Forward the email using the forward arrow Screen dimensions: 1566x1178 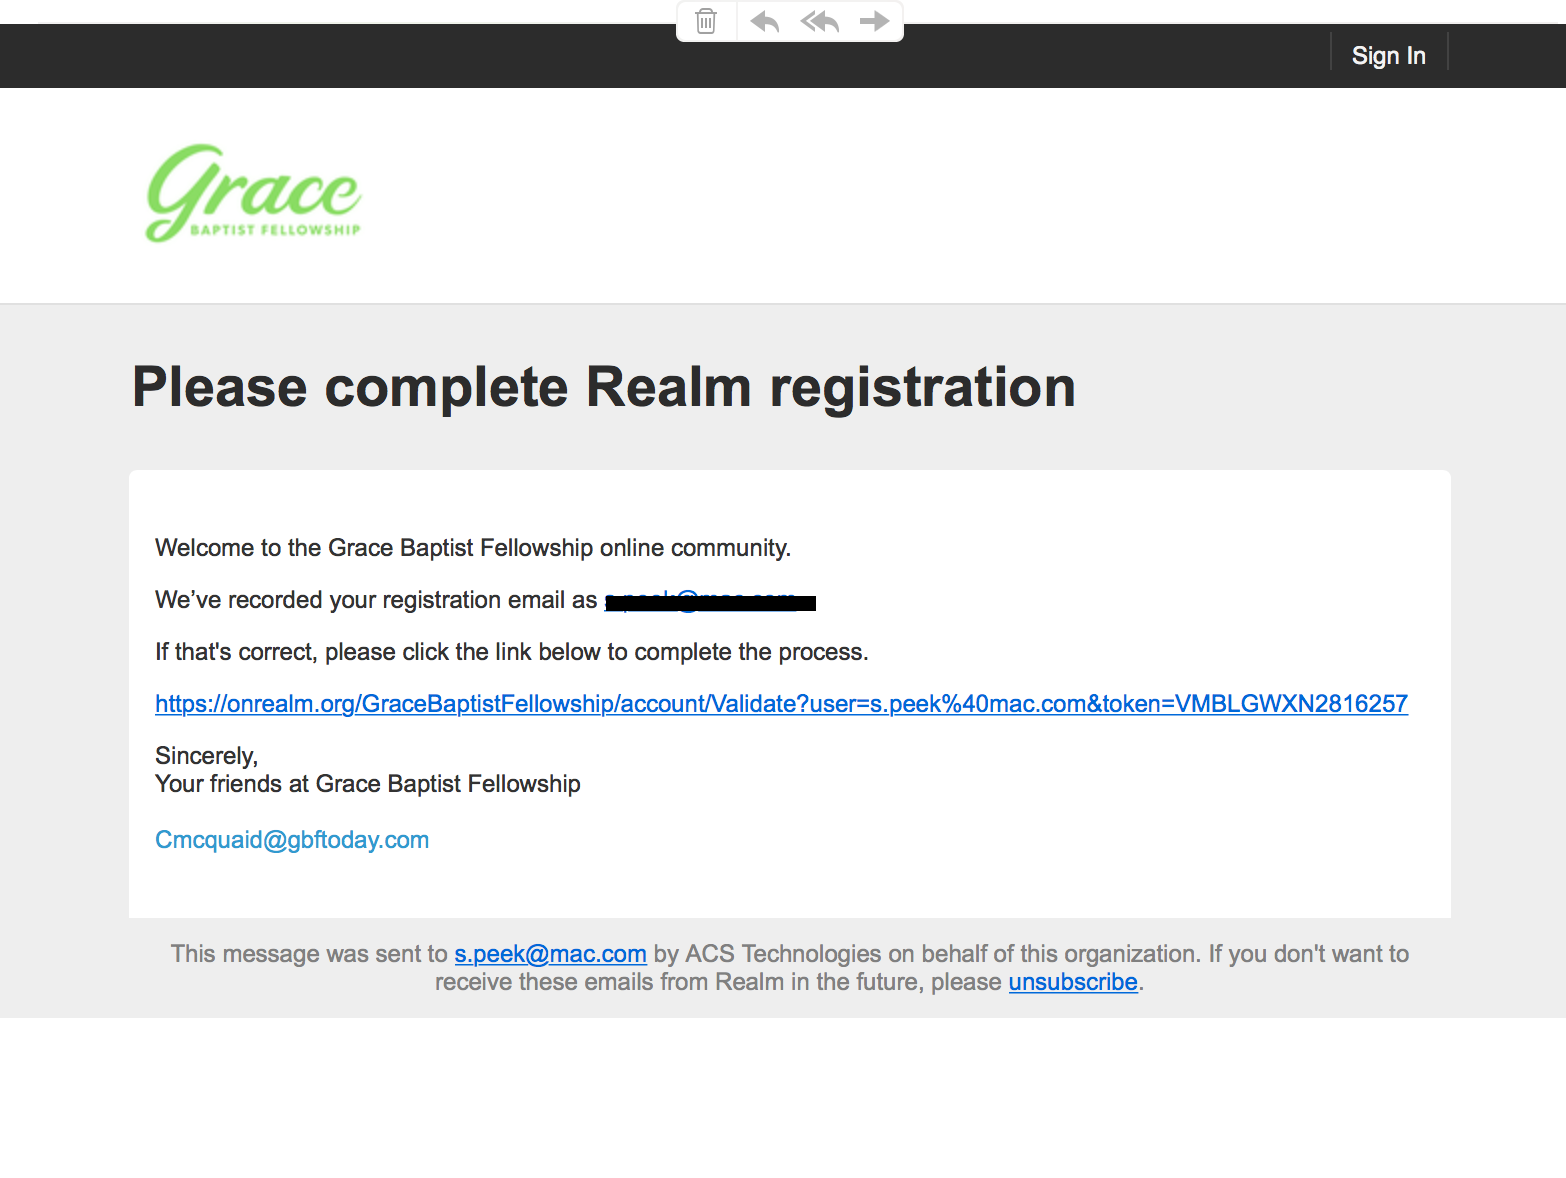(875, 21)
